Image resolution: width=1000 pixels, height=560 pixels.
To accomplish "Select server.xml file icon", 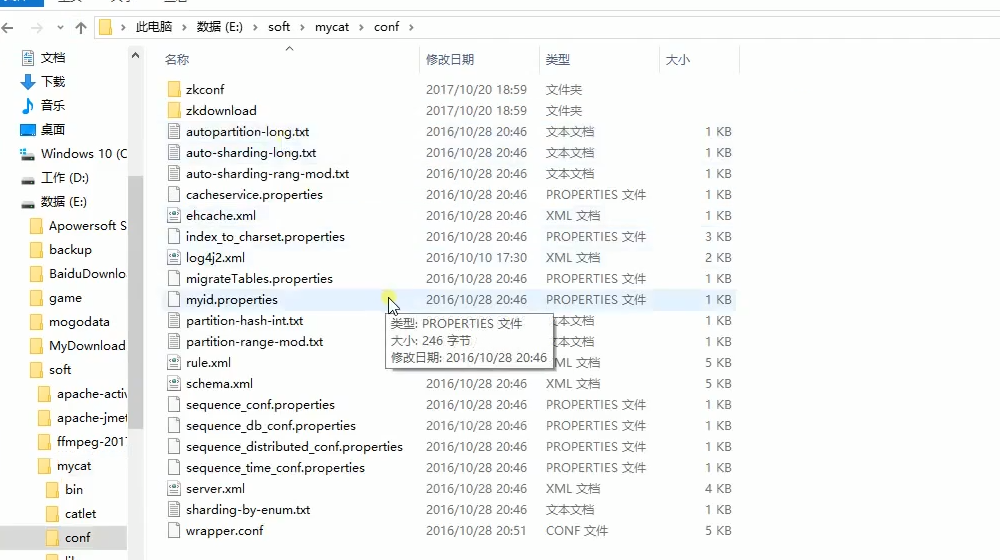I will point(174,489).
